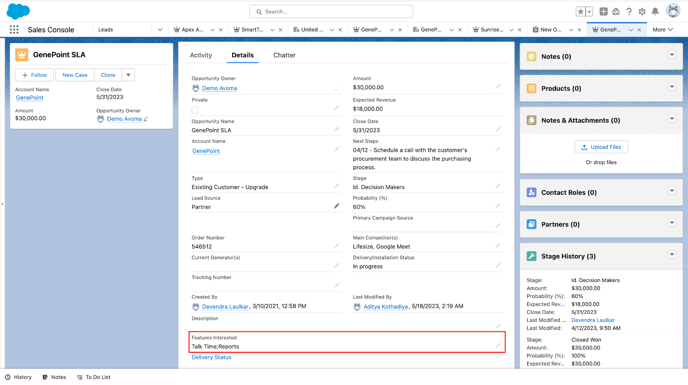Switch to the SmartT... workspace tab
The width and height of the screenshot is (688, 385).
pos(249,29)
